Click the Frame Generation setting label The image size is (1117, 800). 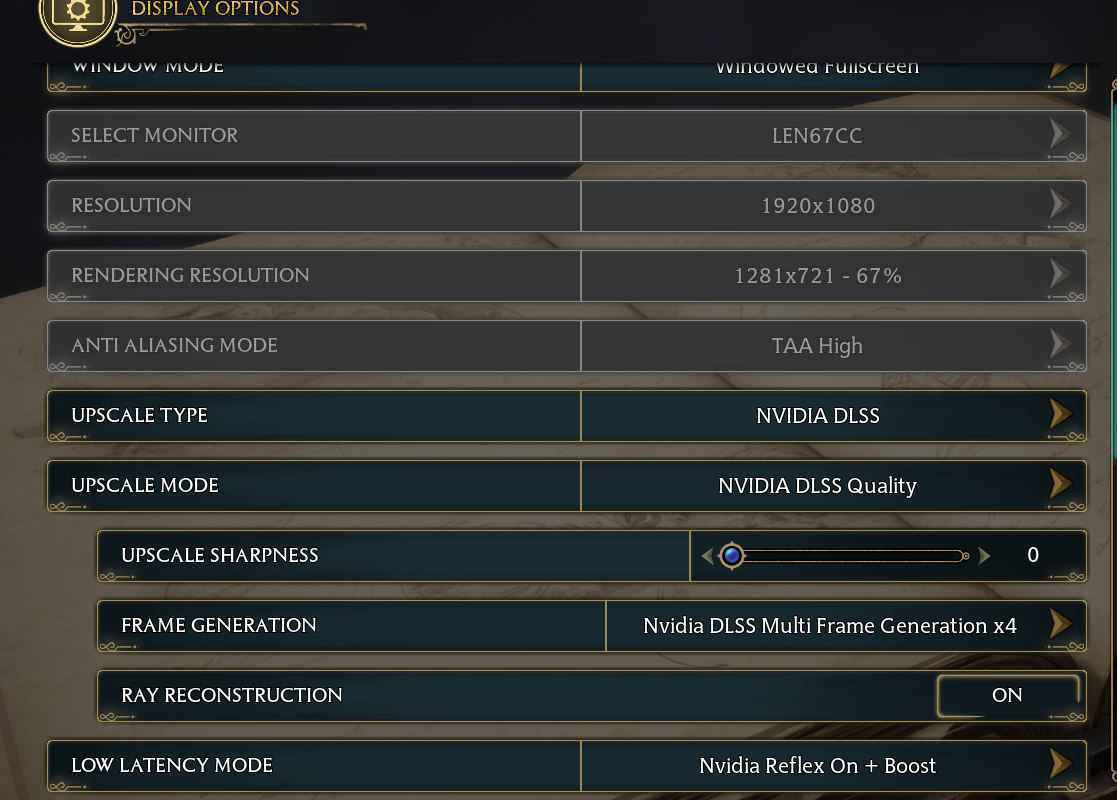[219, 626]
